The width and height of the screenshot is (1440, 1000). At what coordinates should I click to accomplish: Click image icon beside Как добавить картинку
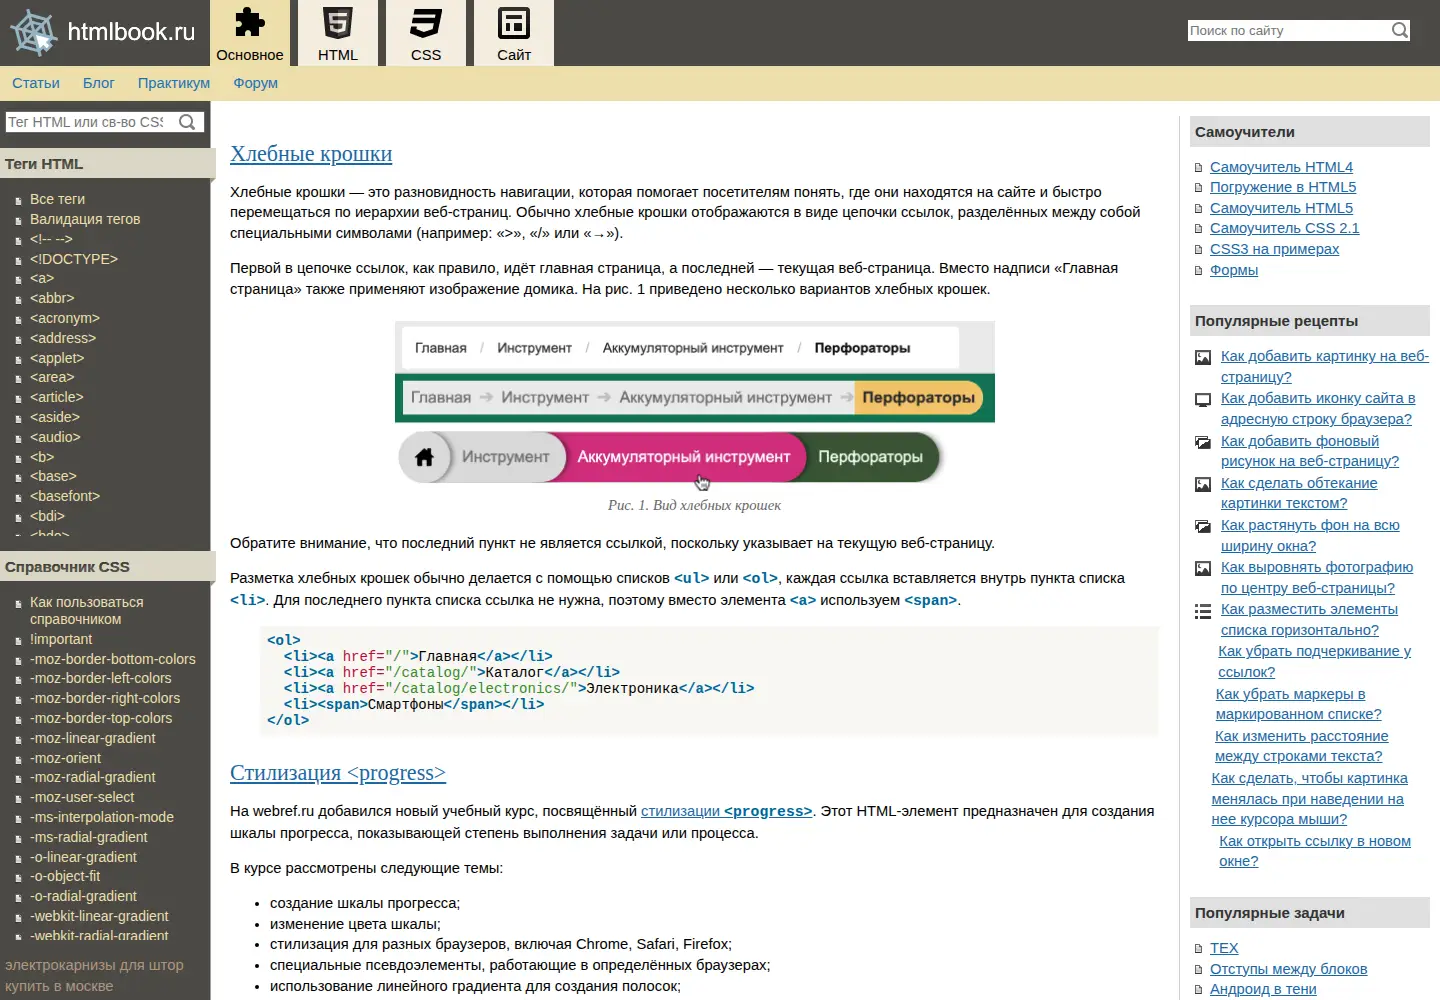(x=1203, y=357)
